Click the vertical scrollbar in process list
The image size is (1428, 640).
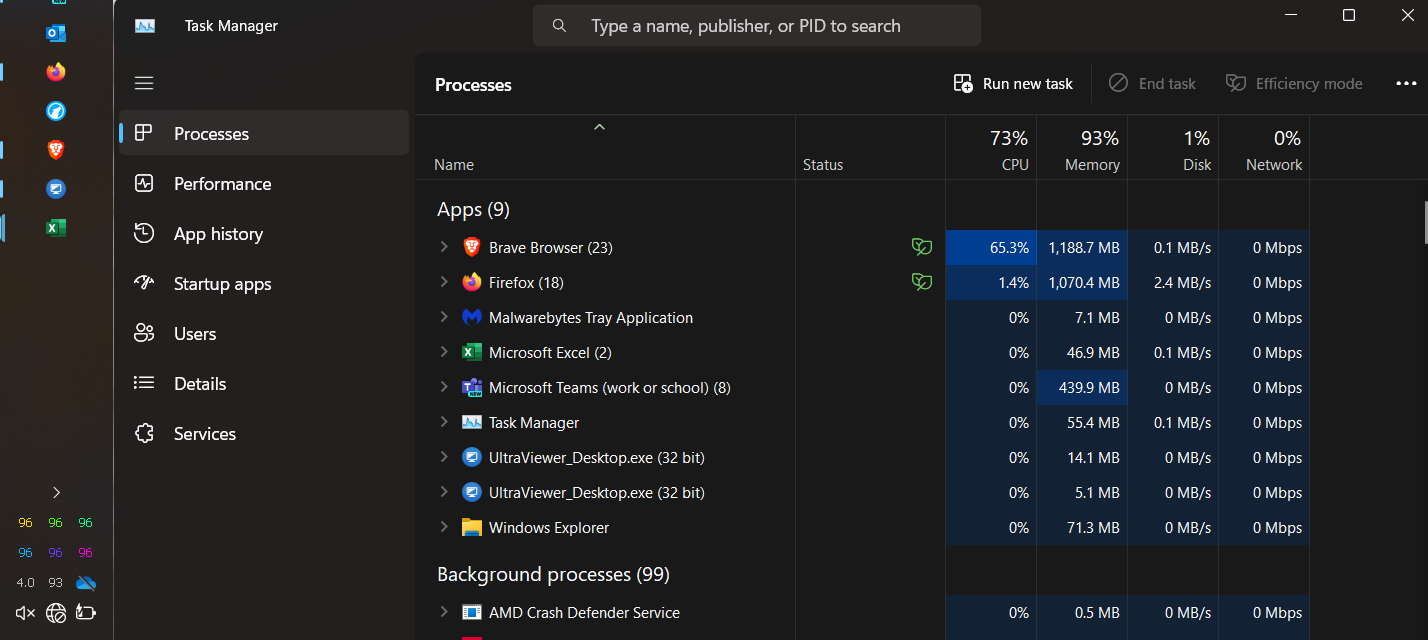(x=1424, y=222)
